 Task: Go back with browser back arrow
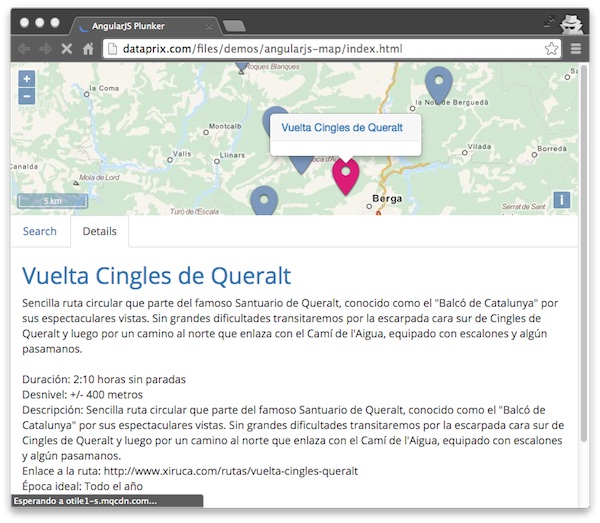24,49
